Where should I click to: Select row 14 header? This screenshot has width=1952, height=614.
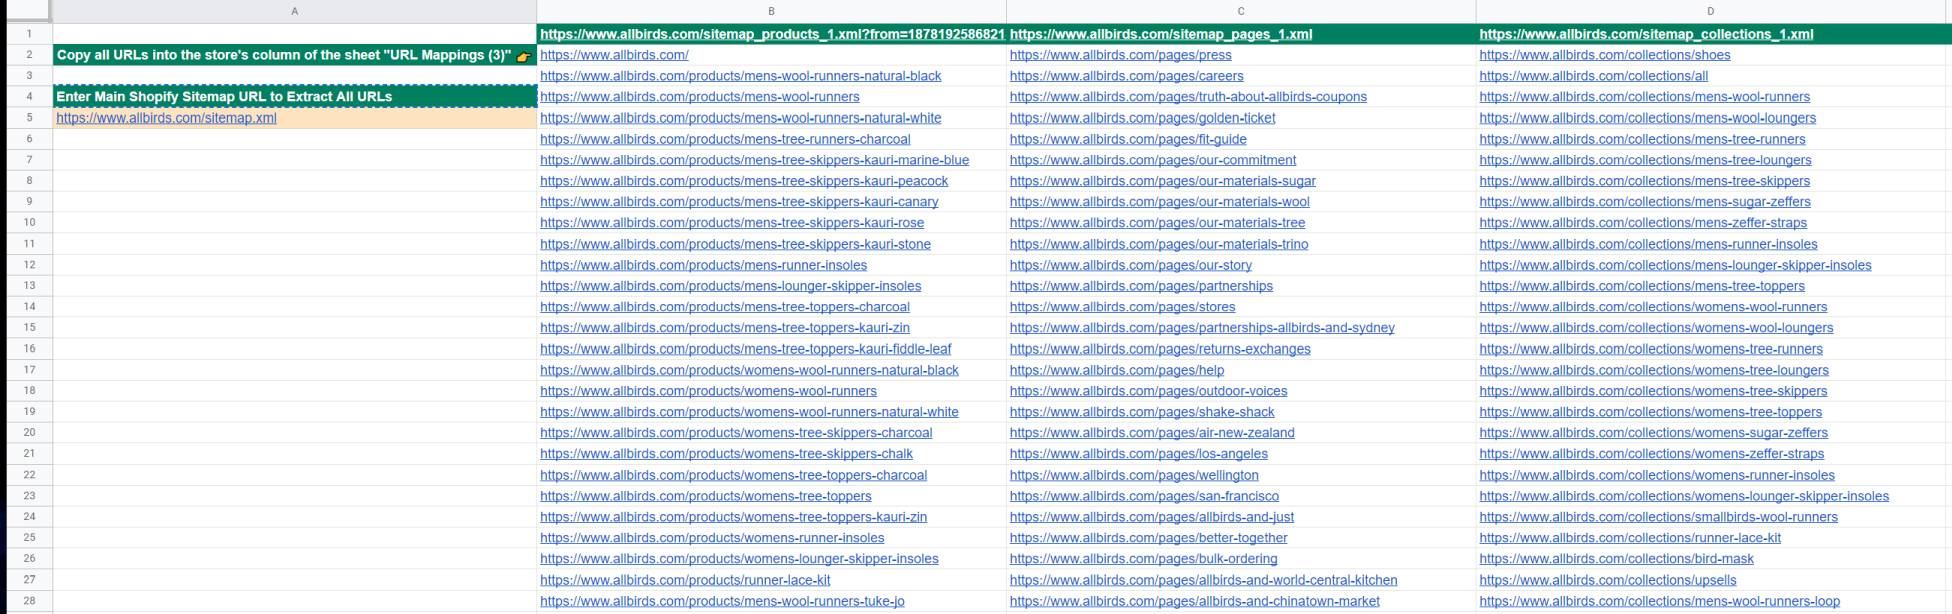click(x=29, y=307)
